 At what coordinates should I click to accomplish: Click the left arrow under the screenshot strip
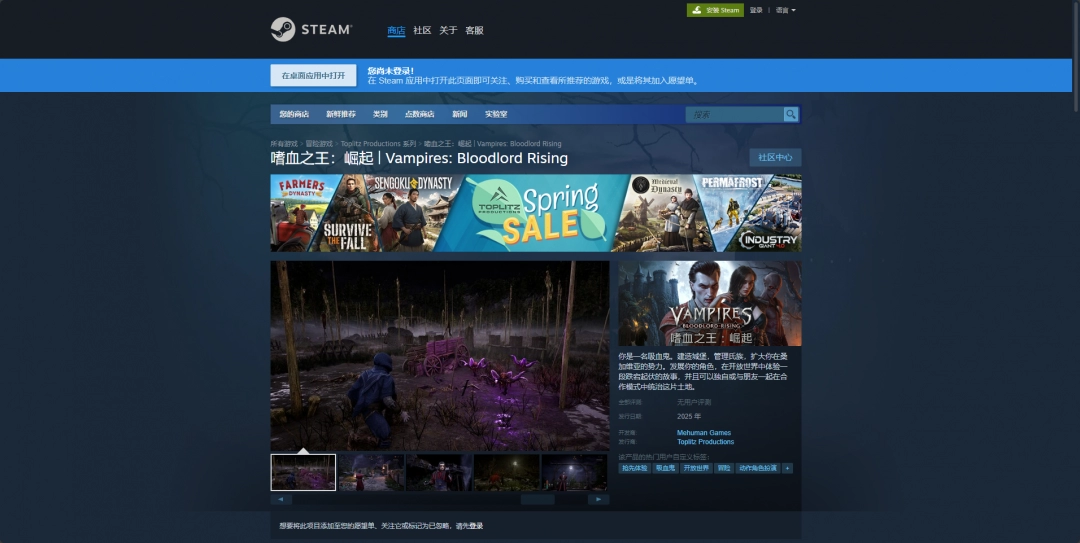[281, 499]
